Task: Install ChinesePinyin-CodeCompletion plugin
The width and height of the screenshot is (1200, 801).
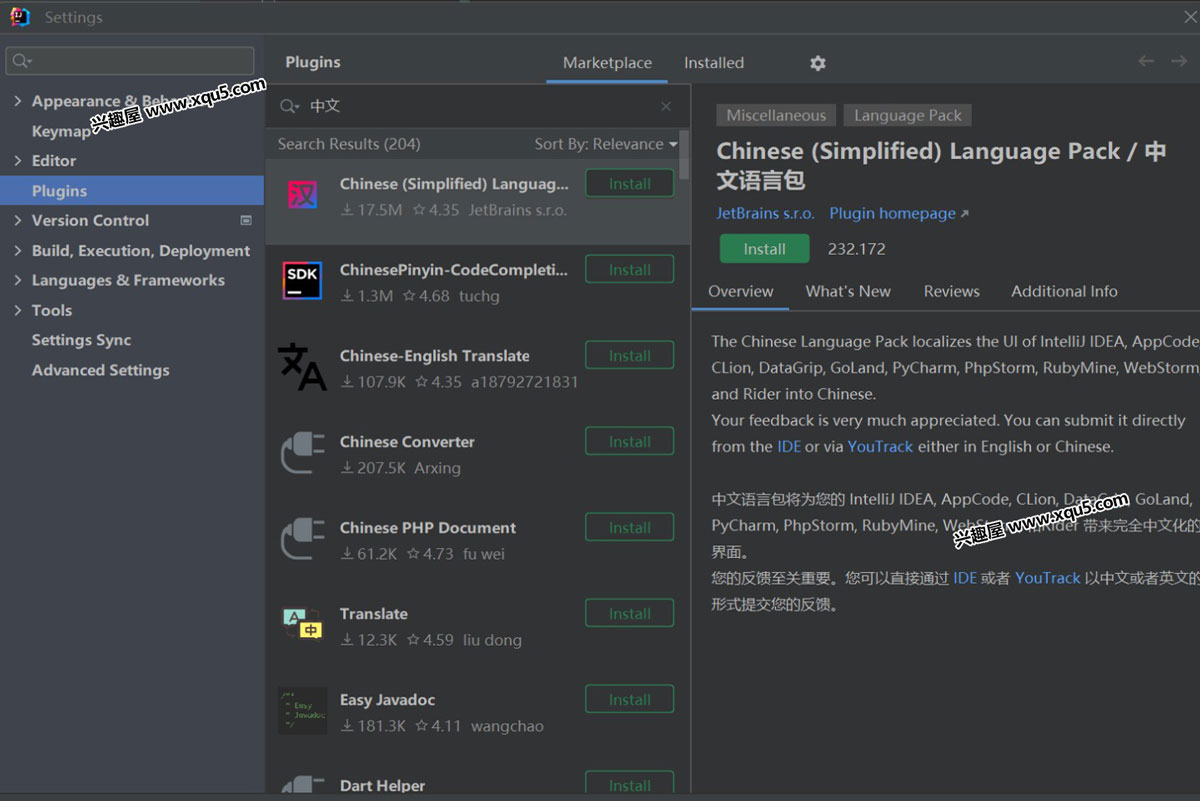Action: pyautogui.click(x=630, y=270)
